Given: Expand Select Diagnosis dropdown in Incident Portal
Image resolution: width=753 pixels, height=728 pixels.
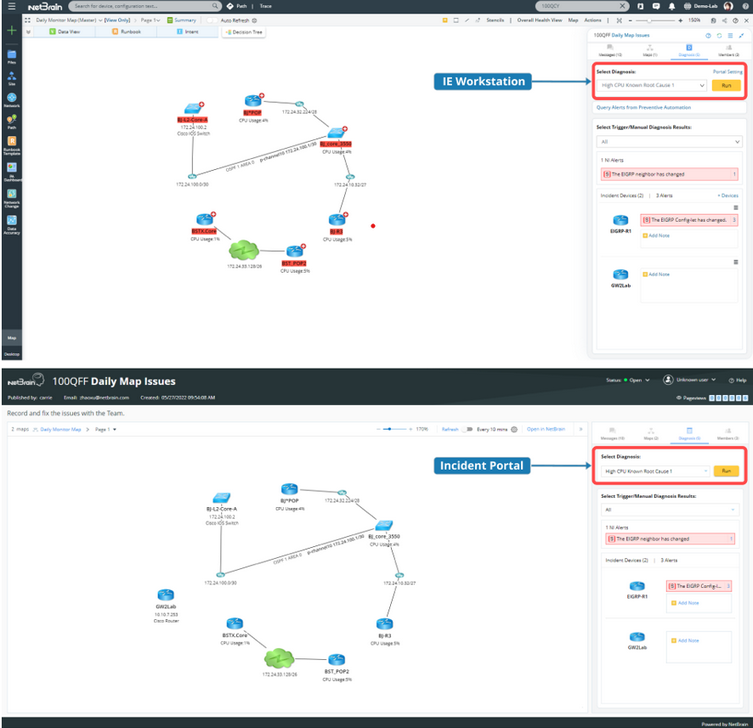Looking at the screenshot, I should tap(656, 470).
